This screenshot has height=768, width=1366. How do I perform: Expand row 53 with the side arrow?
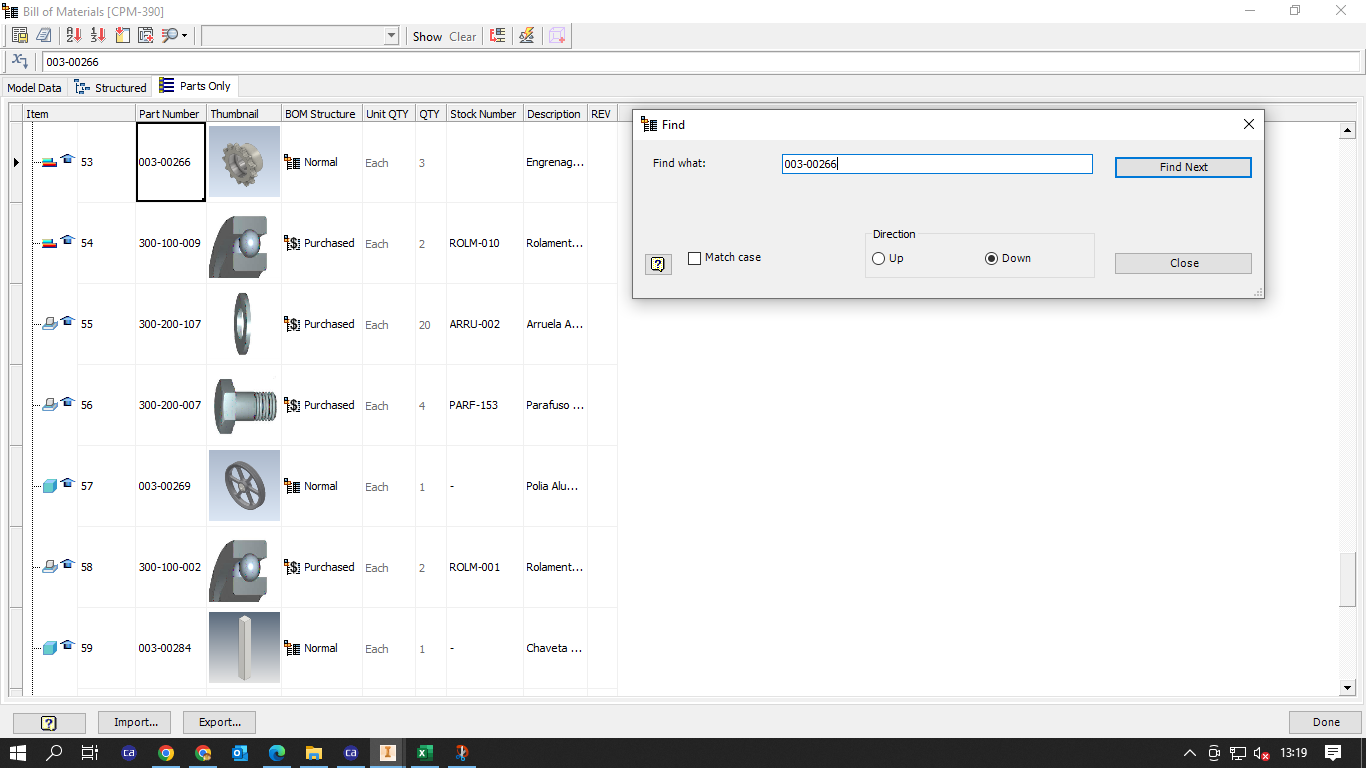[15, 161]
